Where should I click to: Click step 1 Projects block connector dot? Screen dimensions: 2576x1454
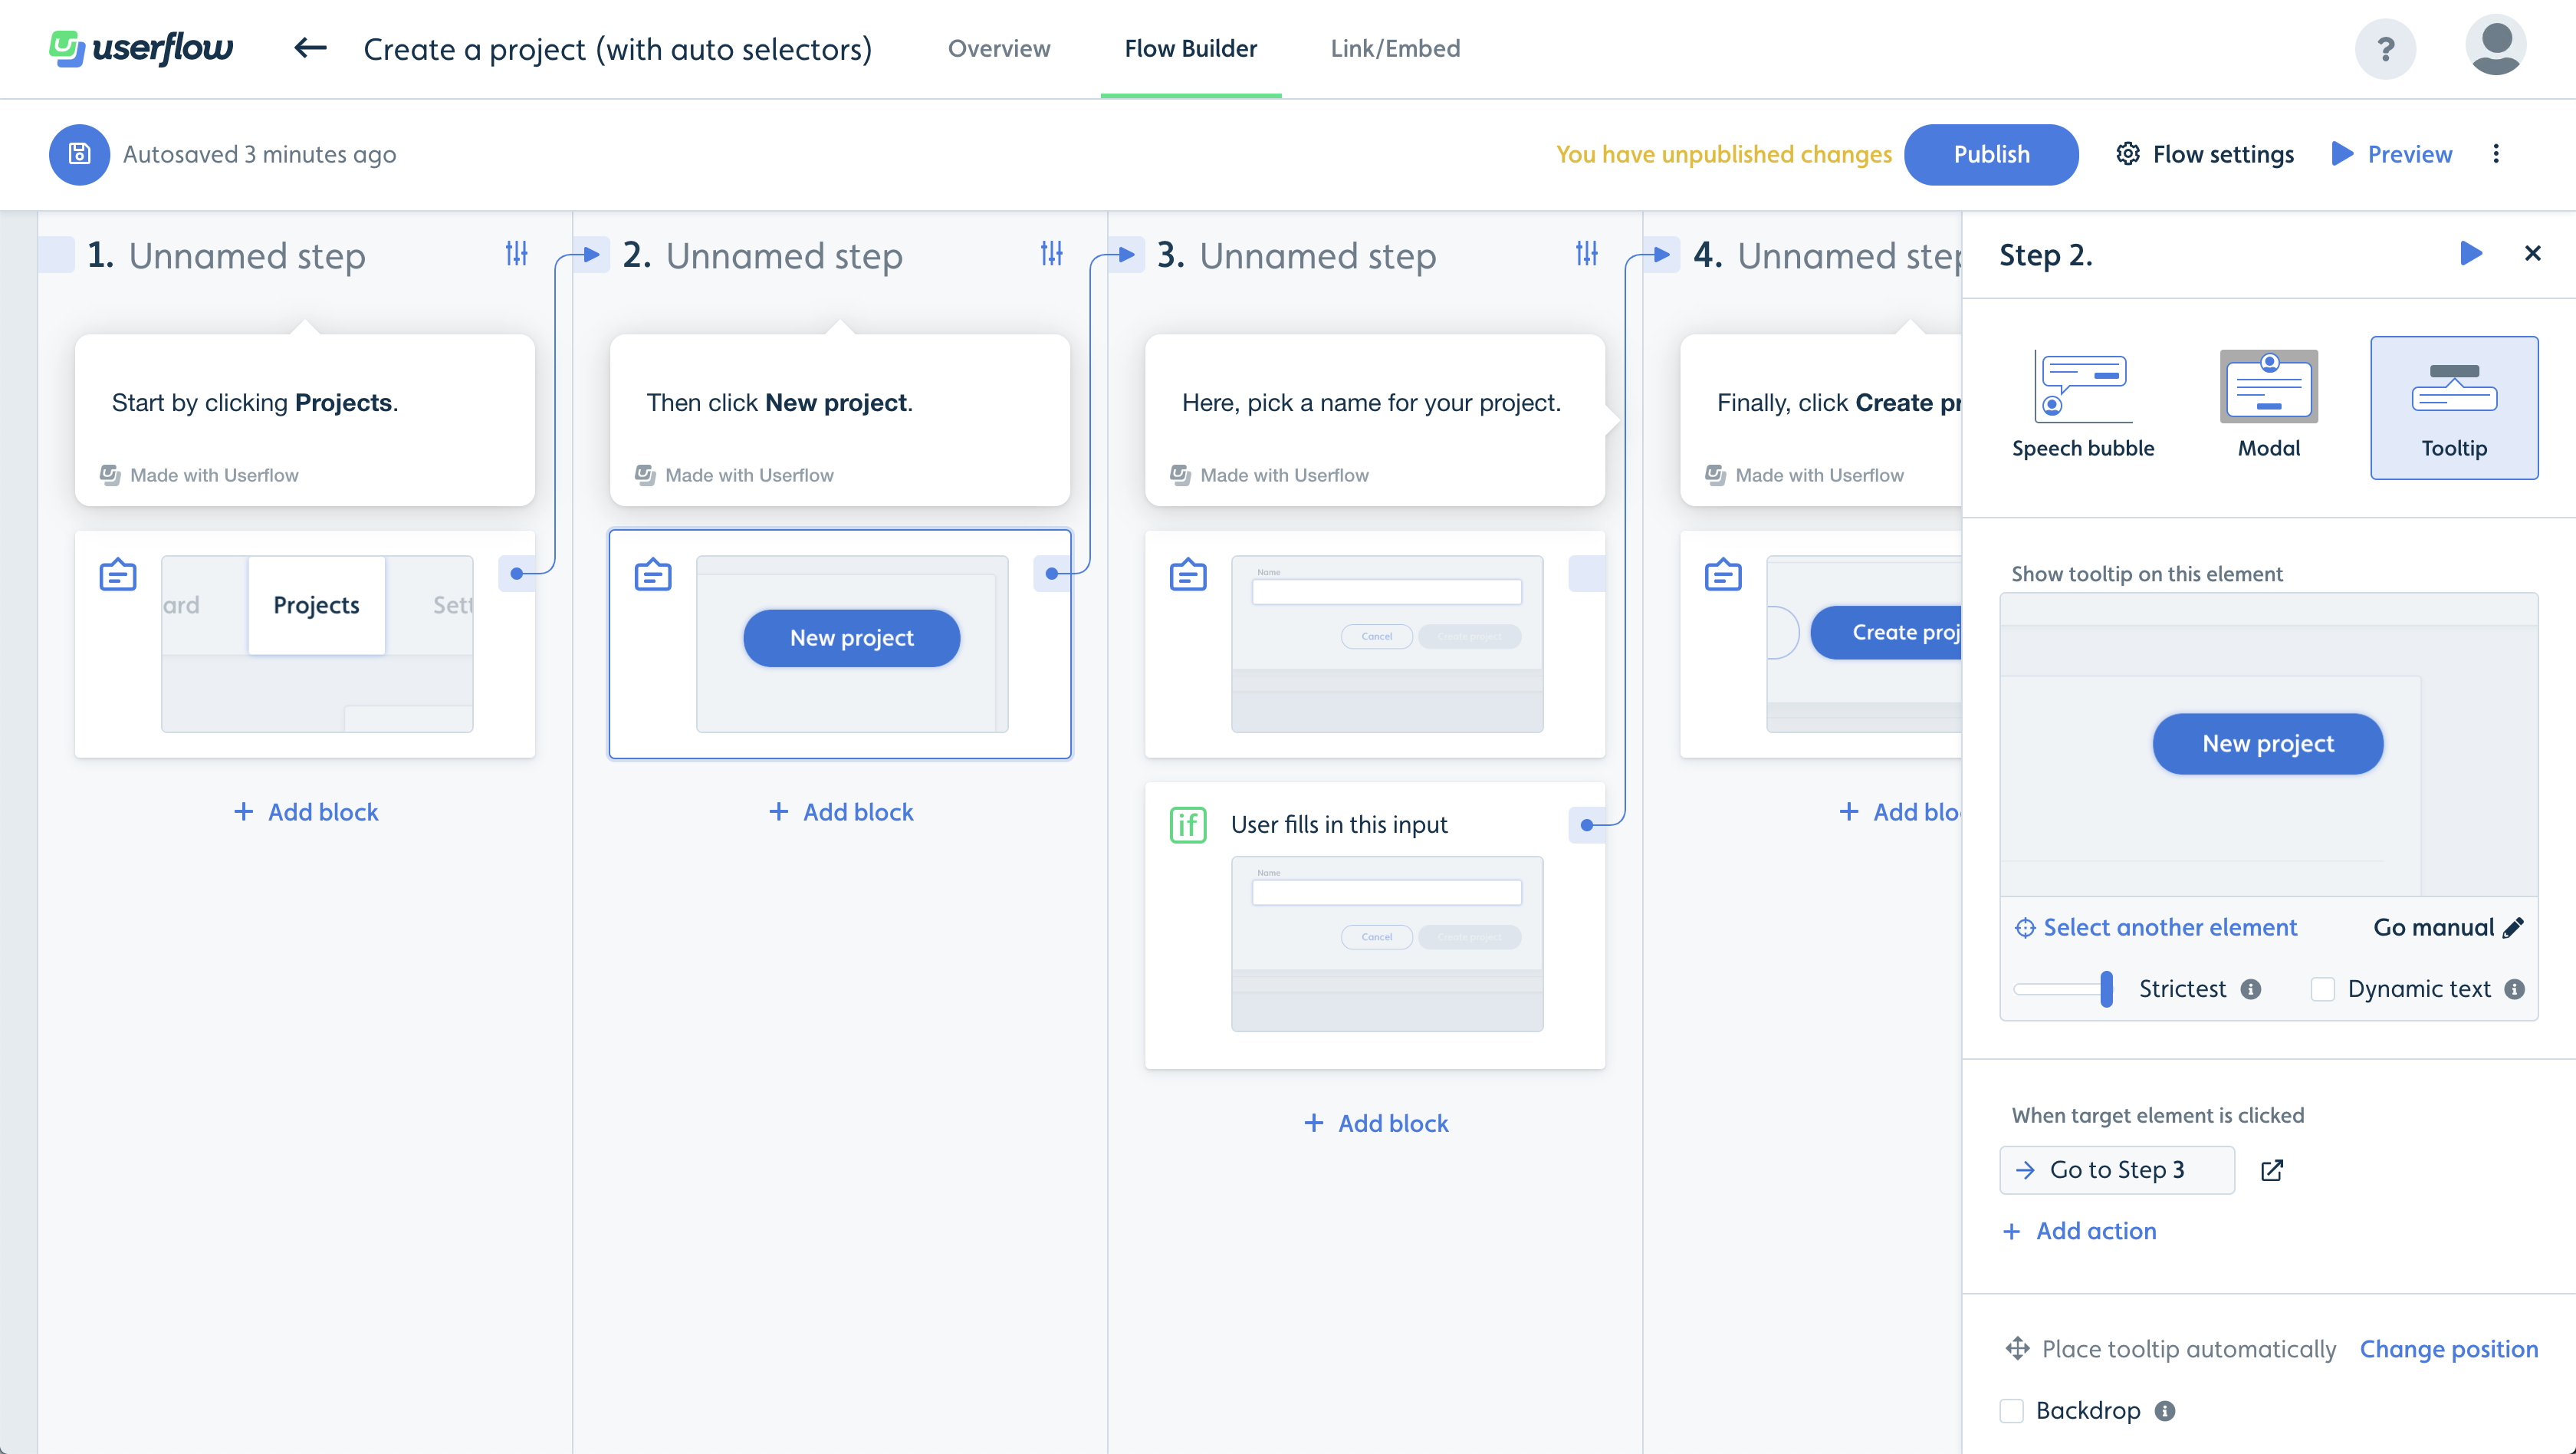(516, 573)
